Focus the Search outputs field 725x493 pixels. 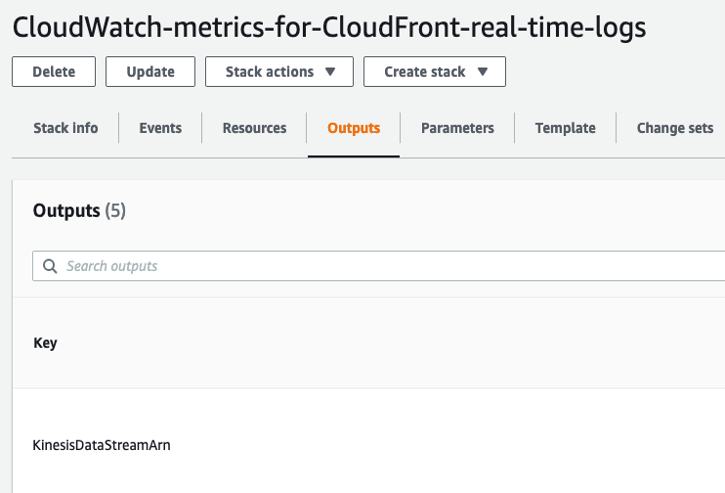(379, 266)
